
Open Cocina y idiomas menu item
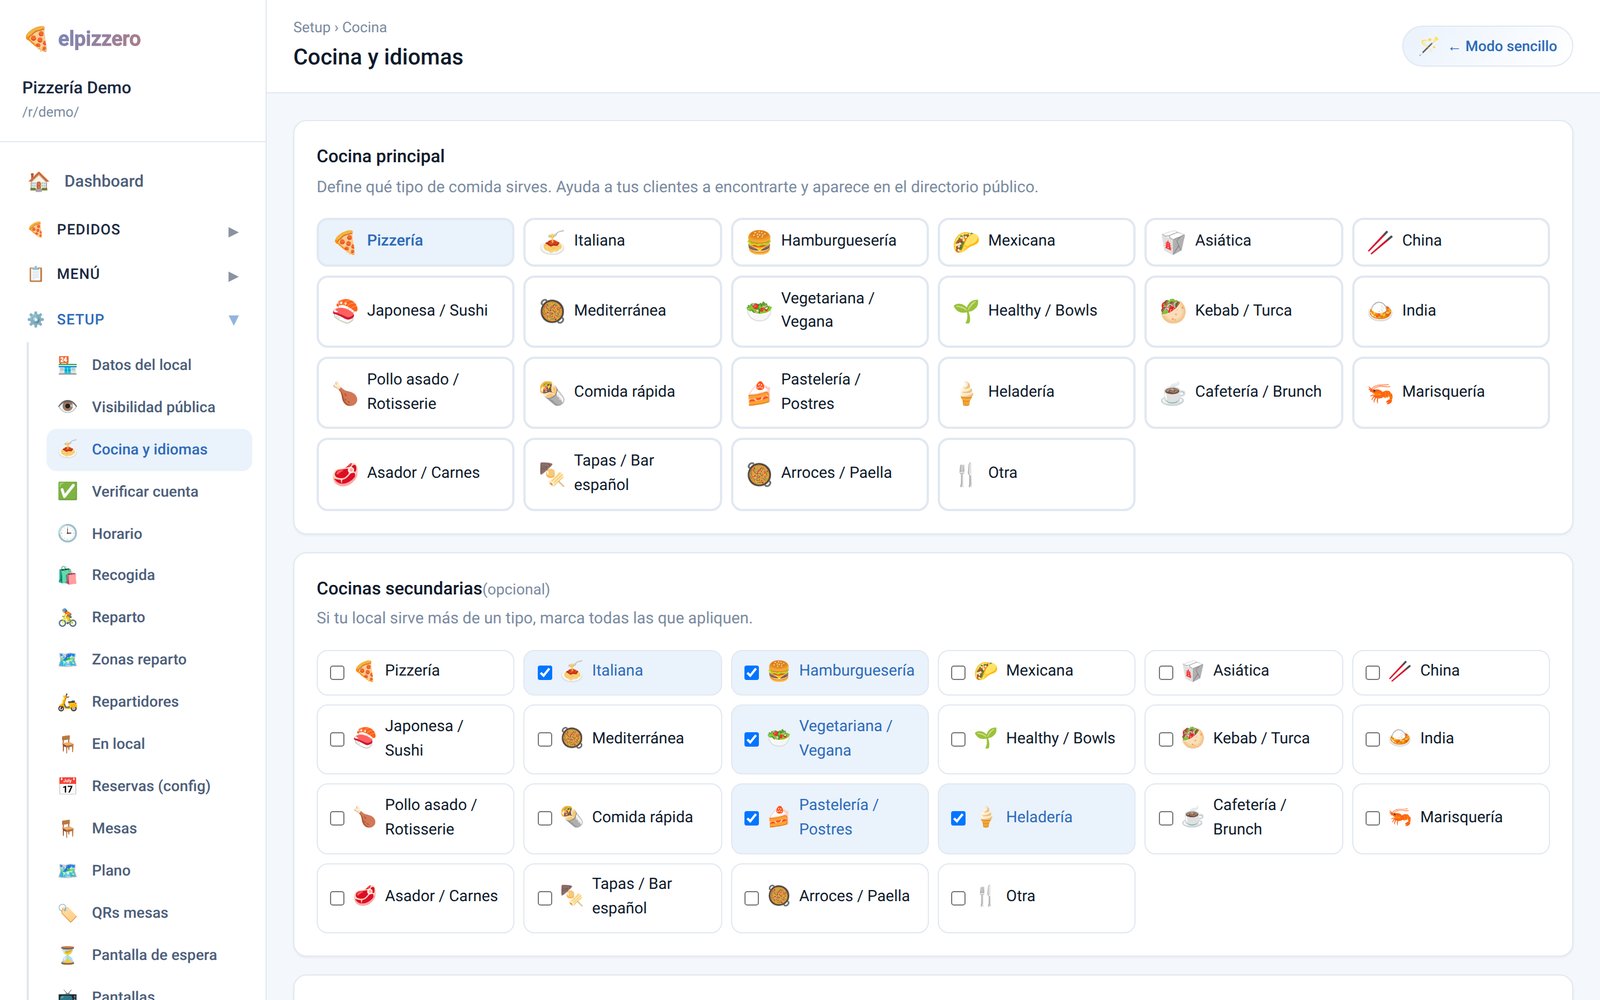pyautogui.click(x=149, y=450)
